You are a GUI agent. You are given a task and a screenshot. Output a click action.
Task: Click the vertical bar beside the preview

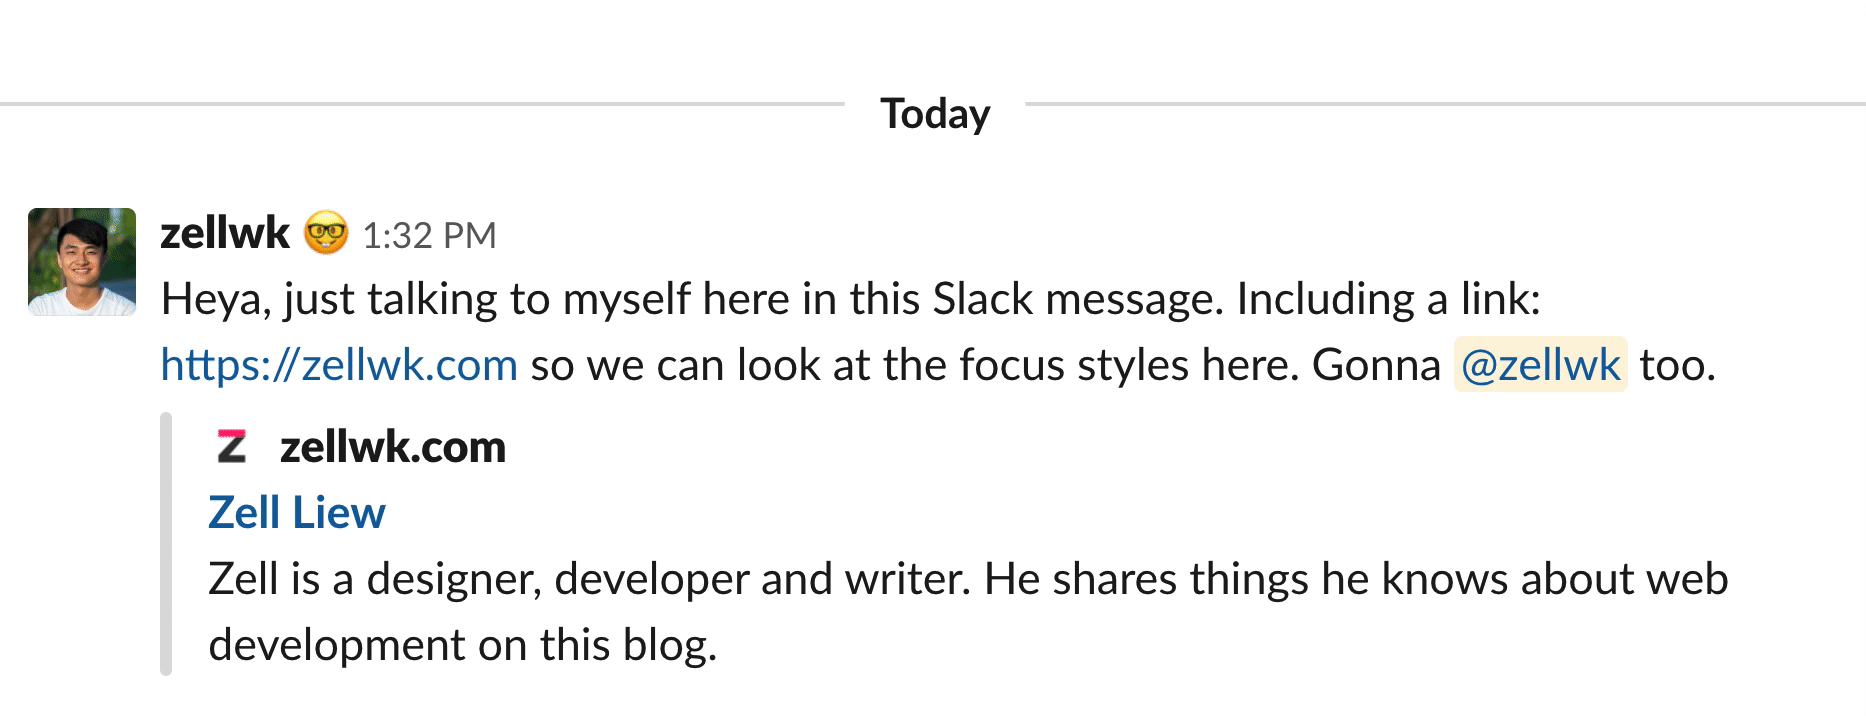(x=167, y=540)
